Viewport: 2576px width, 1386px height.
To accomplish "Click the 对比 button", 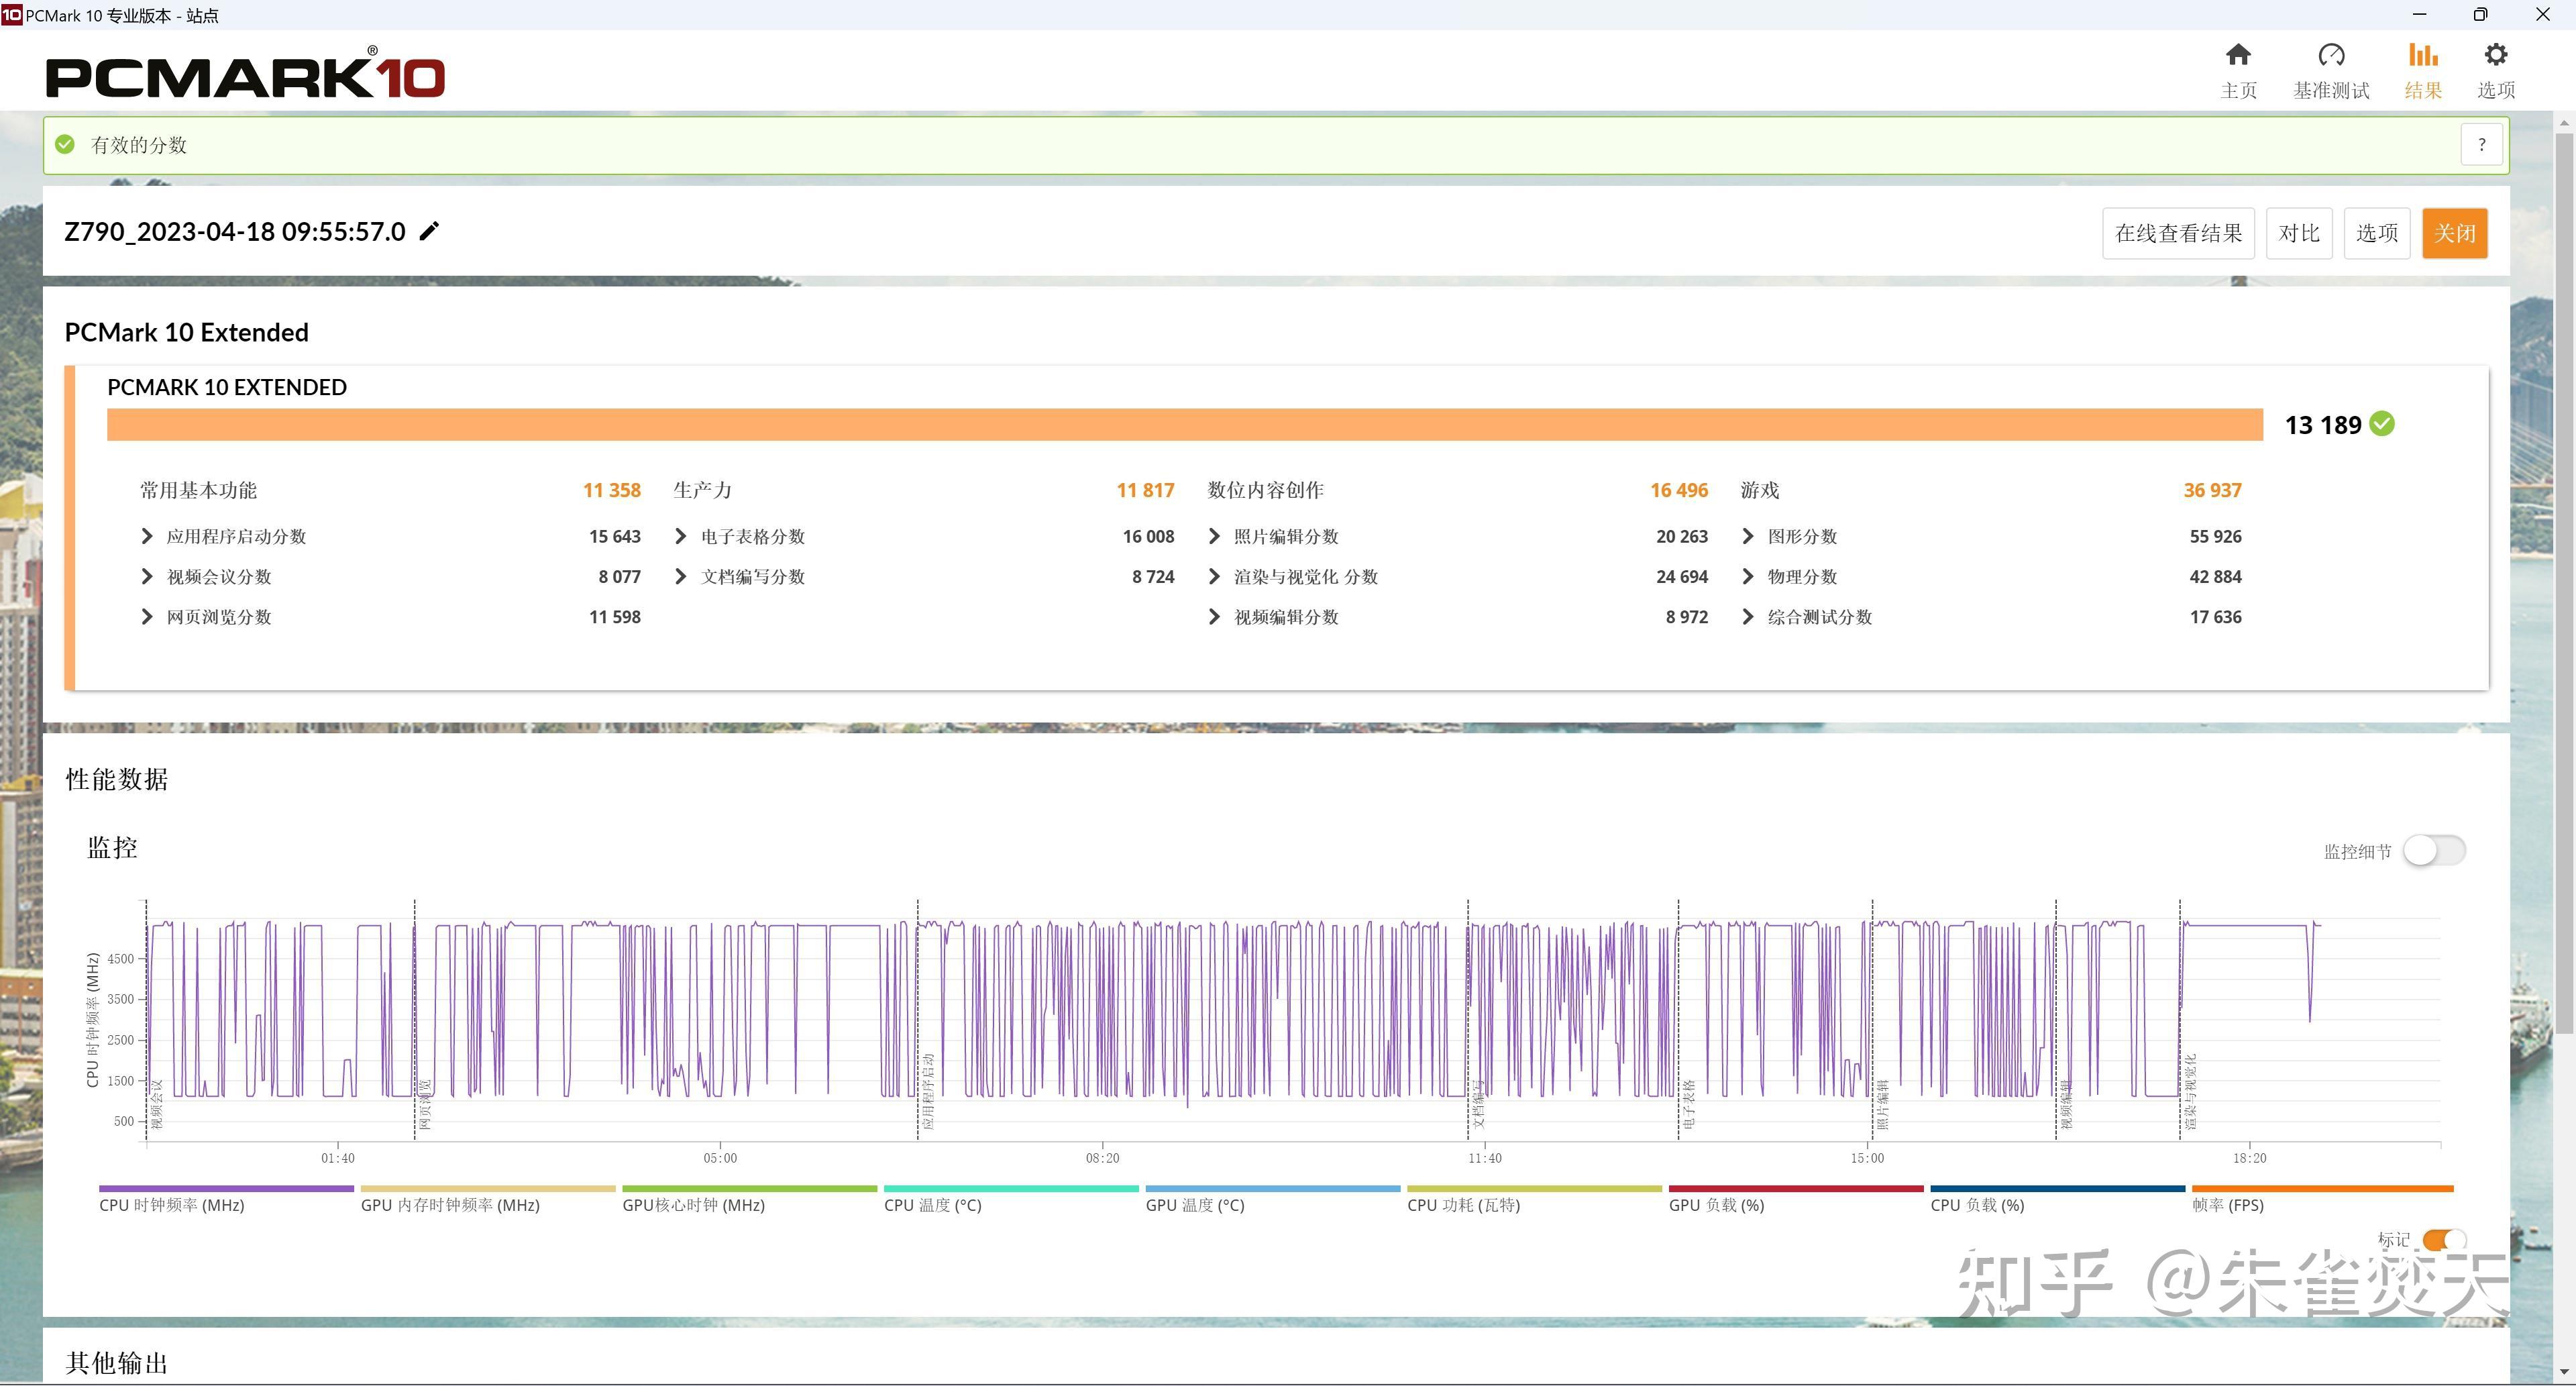I will pyautogui.click(x=2299, y=233).
